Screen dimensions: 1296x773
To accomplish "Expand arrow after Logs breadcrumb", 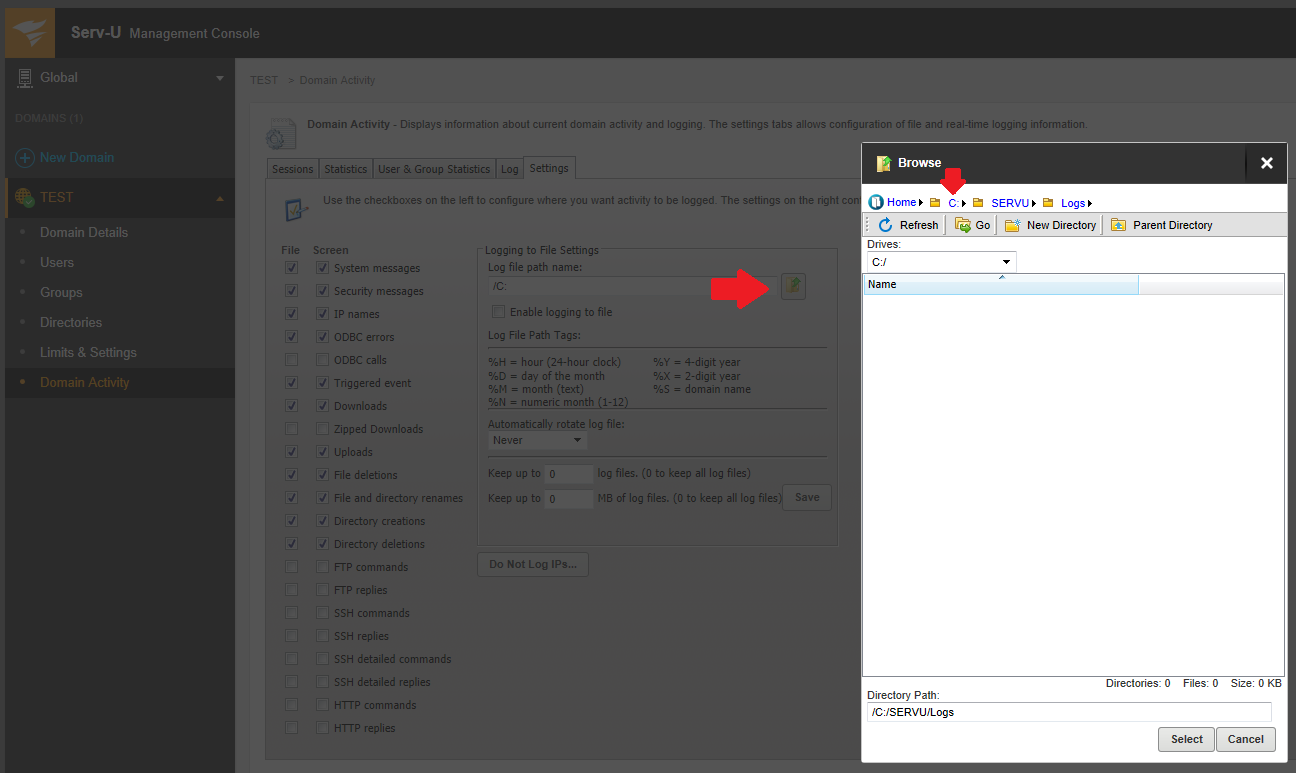I will [1090, 203].
